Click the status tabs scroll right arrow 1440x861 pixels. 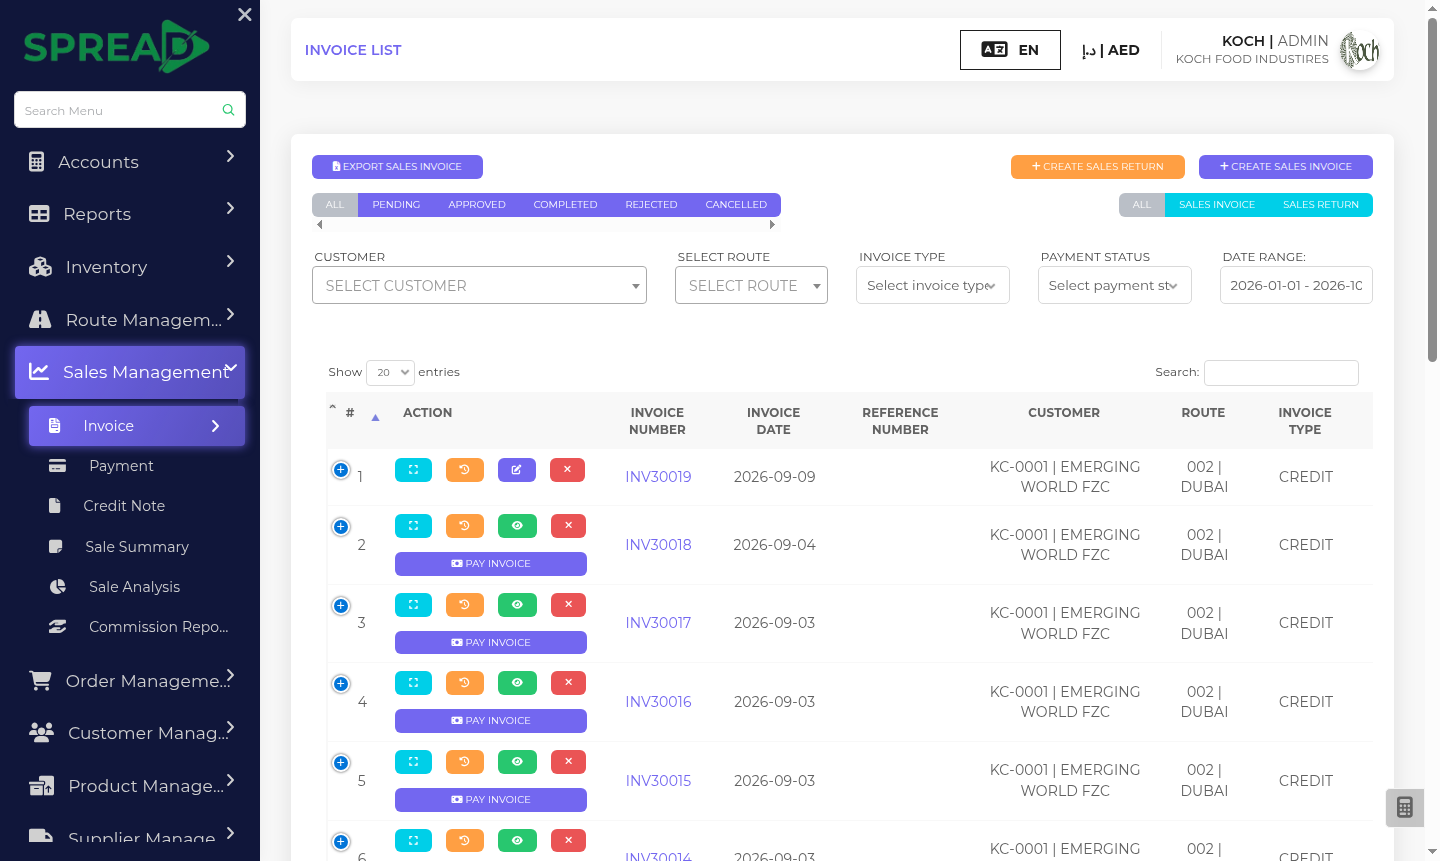click(772, 225)
